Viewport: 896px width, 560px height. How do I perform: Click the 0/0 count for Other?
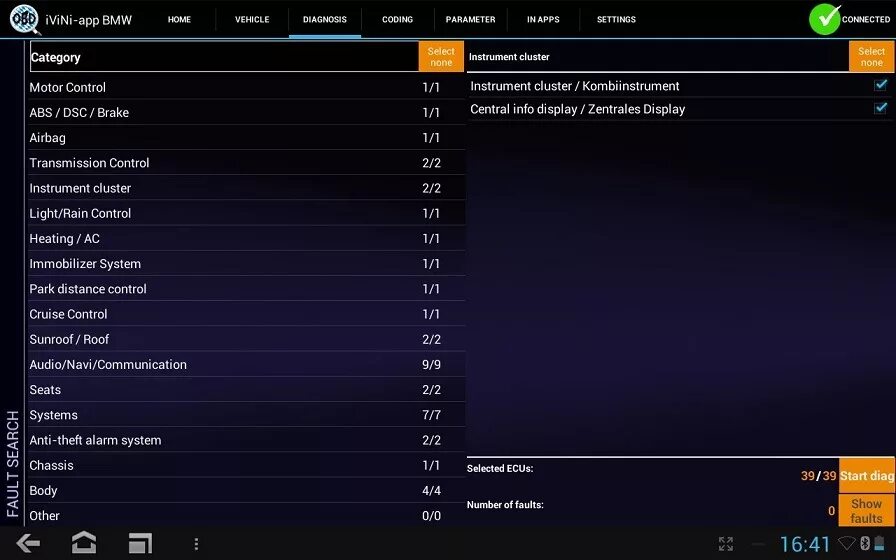point(431,515)
